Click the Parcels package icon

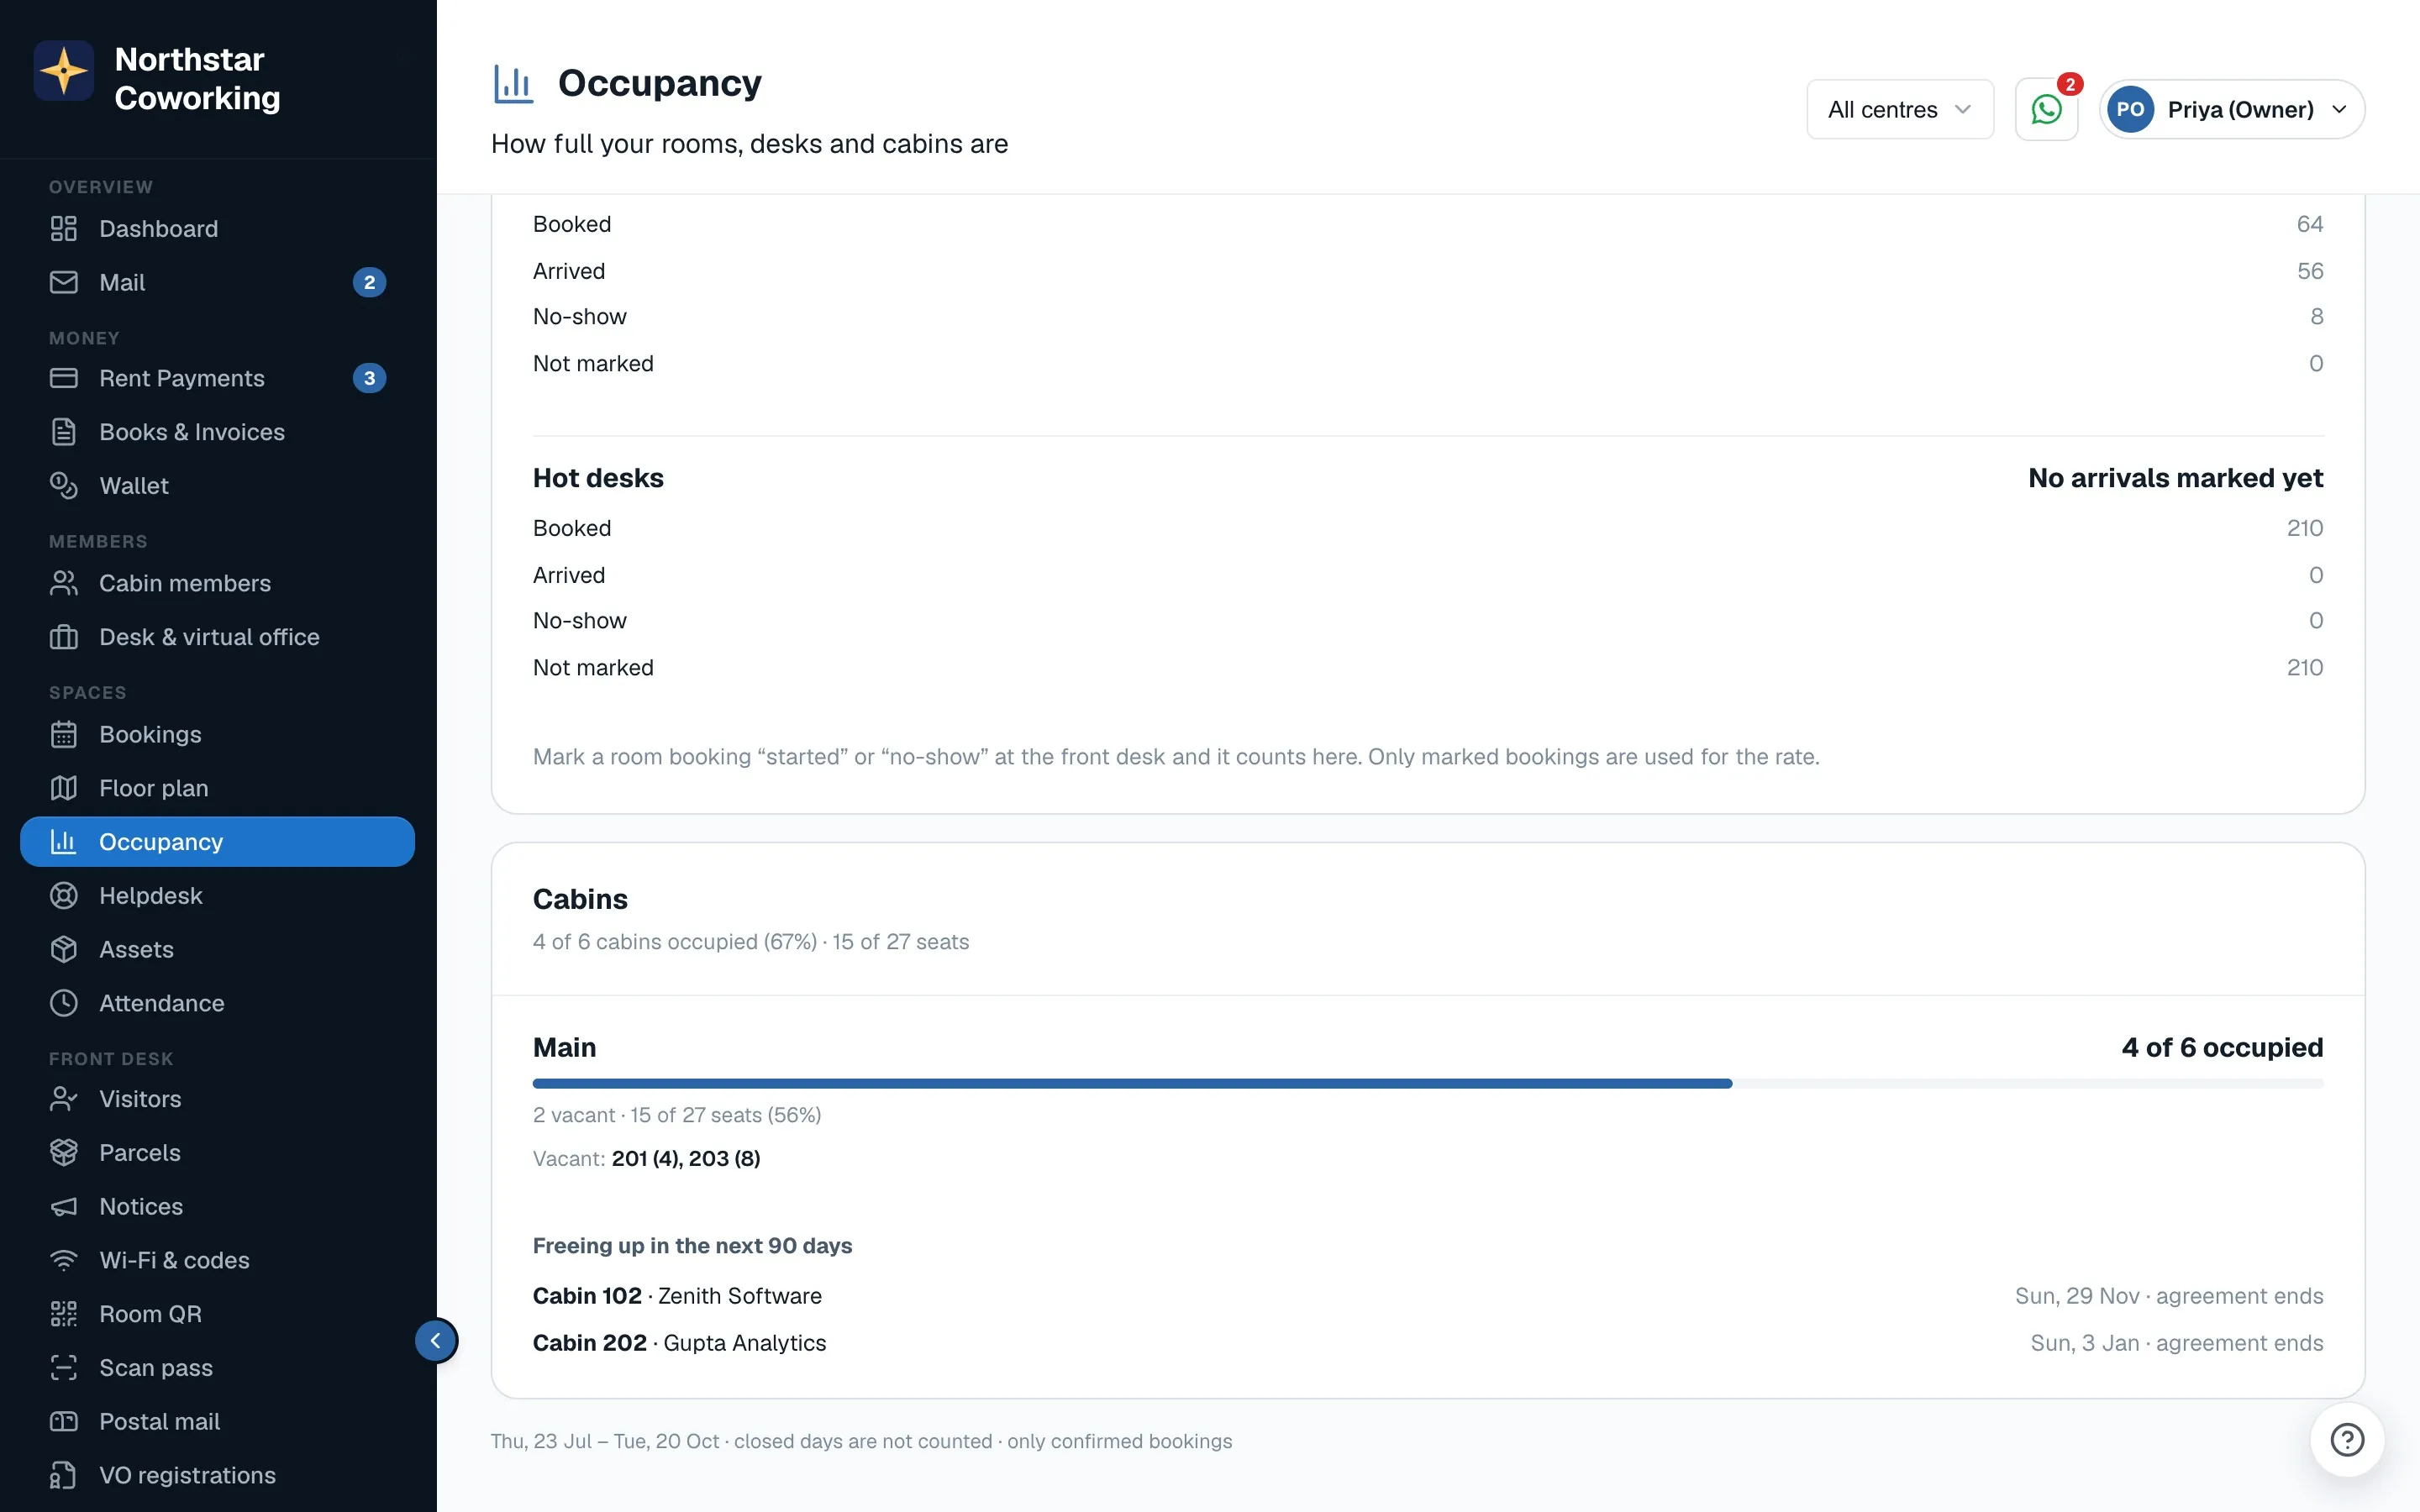[x=64, y=1153]
